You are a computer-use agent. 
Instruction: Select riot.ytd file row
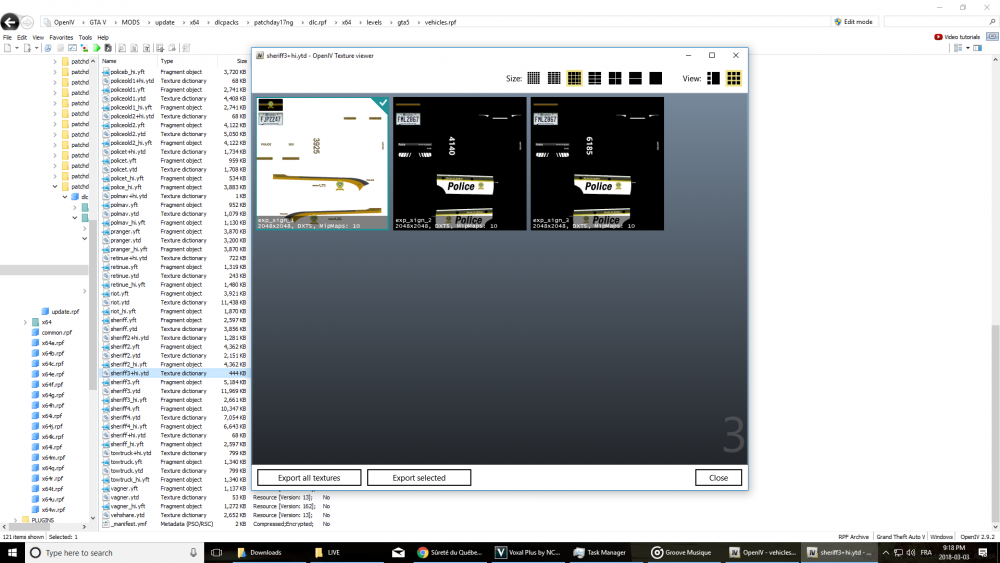tap(174, 303)
